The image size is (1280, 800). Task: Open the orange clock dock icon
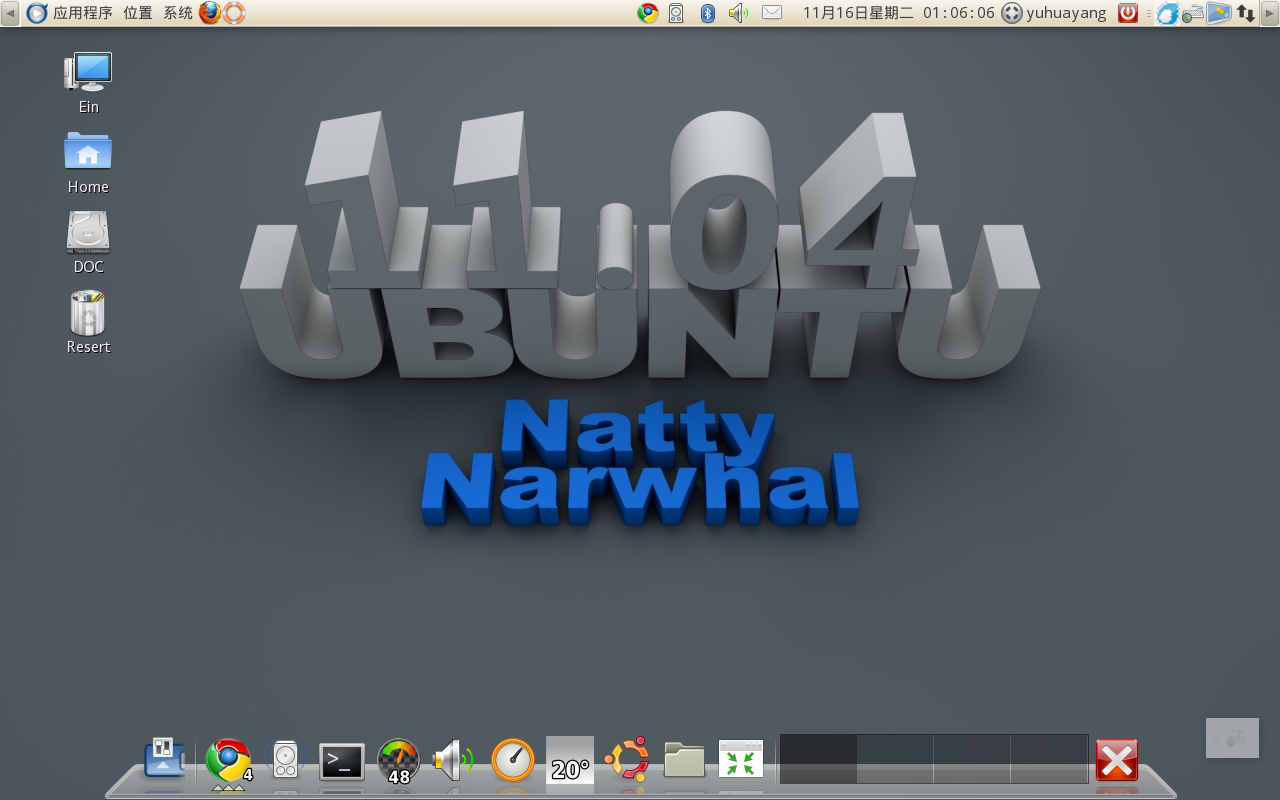[x=513, y=760]
